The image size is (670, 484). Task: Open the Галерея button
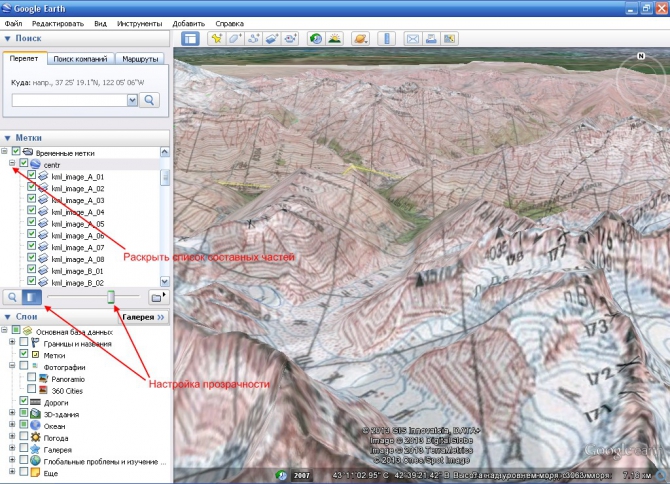click(x=143, y=317)
